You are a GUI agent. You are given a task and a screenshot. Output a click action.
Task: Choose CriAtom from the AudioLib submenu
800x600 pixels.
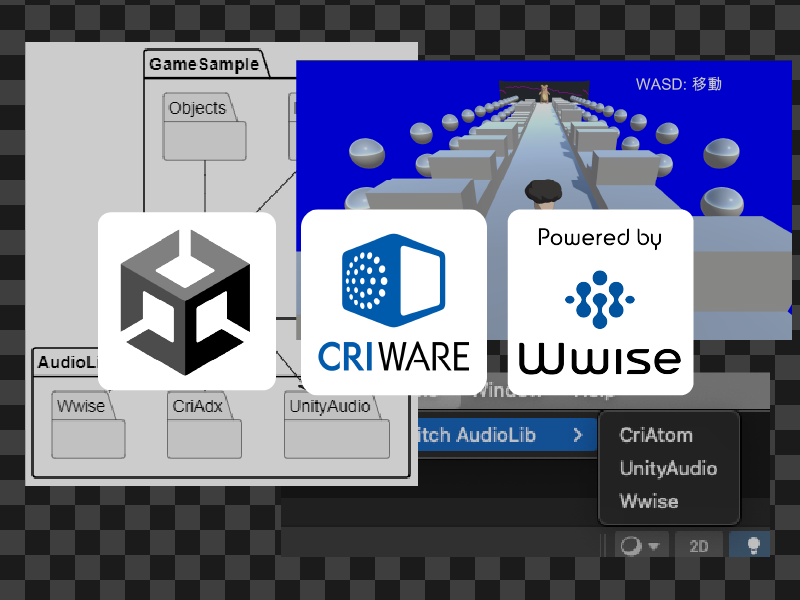(655, 435)
